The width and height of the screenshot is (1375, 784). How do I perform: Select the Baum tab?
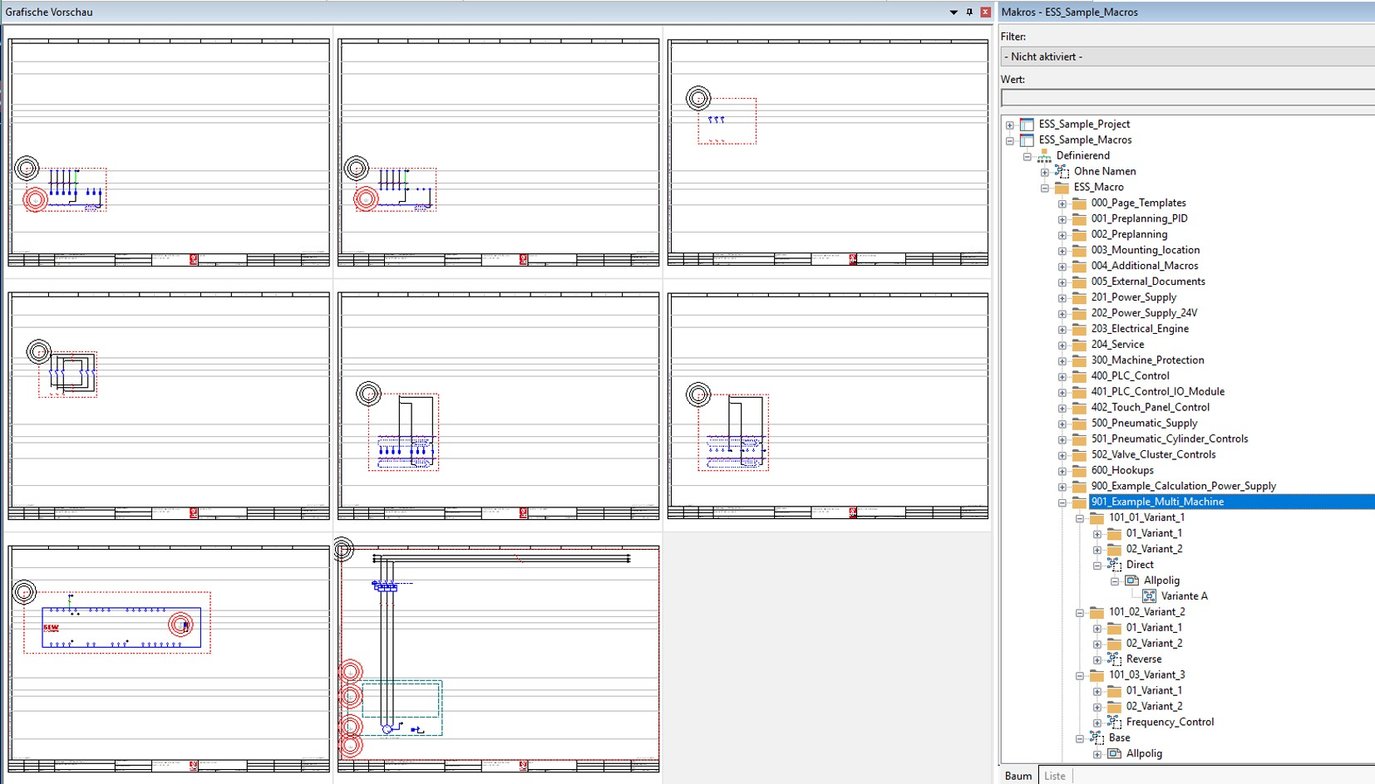click(x=1017, y=775)
